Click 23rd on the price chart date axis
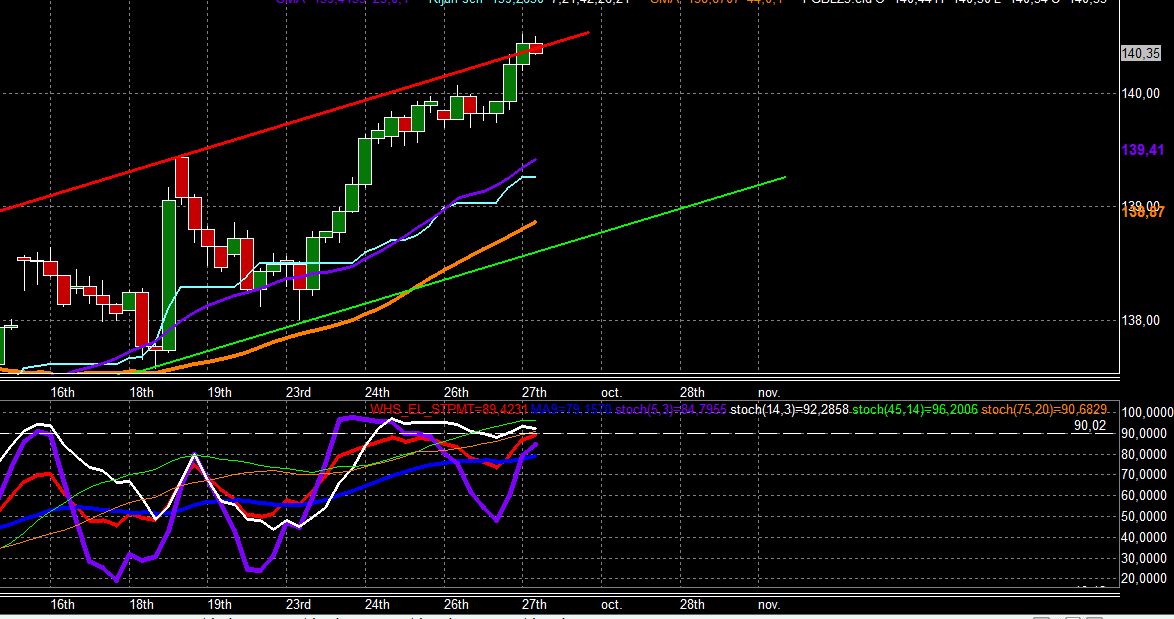 tap(298, 392)
